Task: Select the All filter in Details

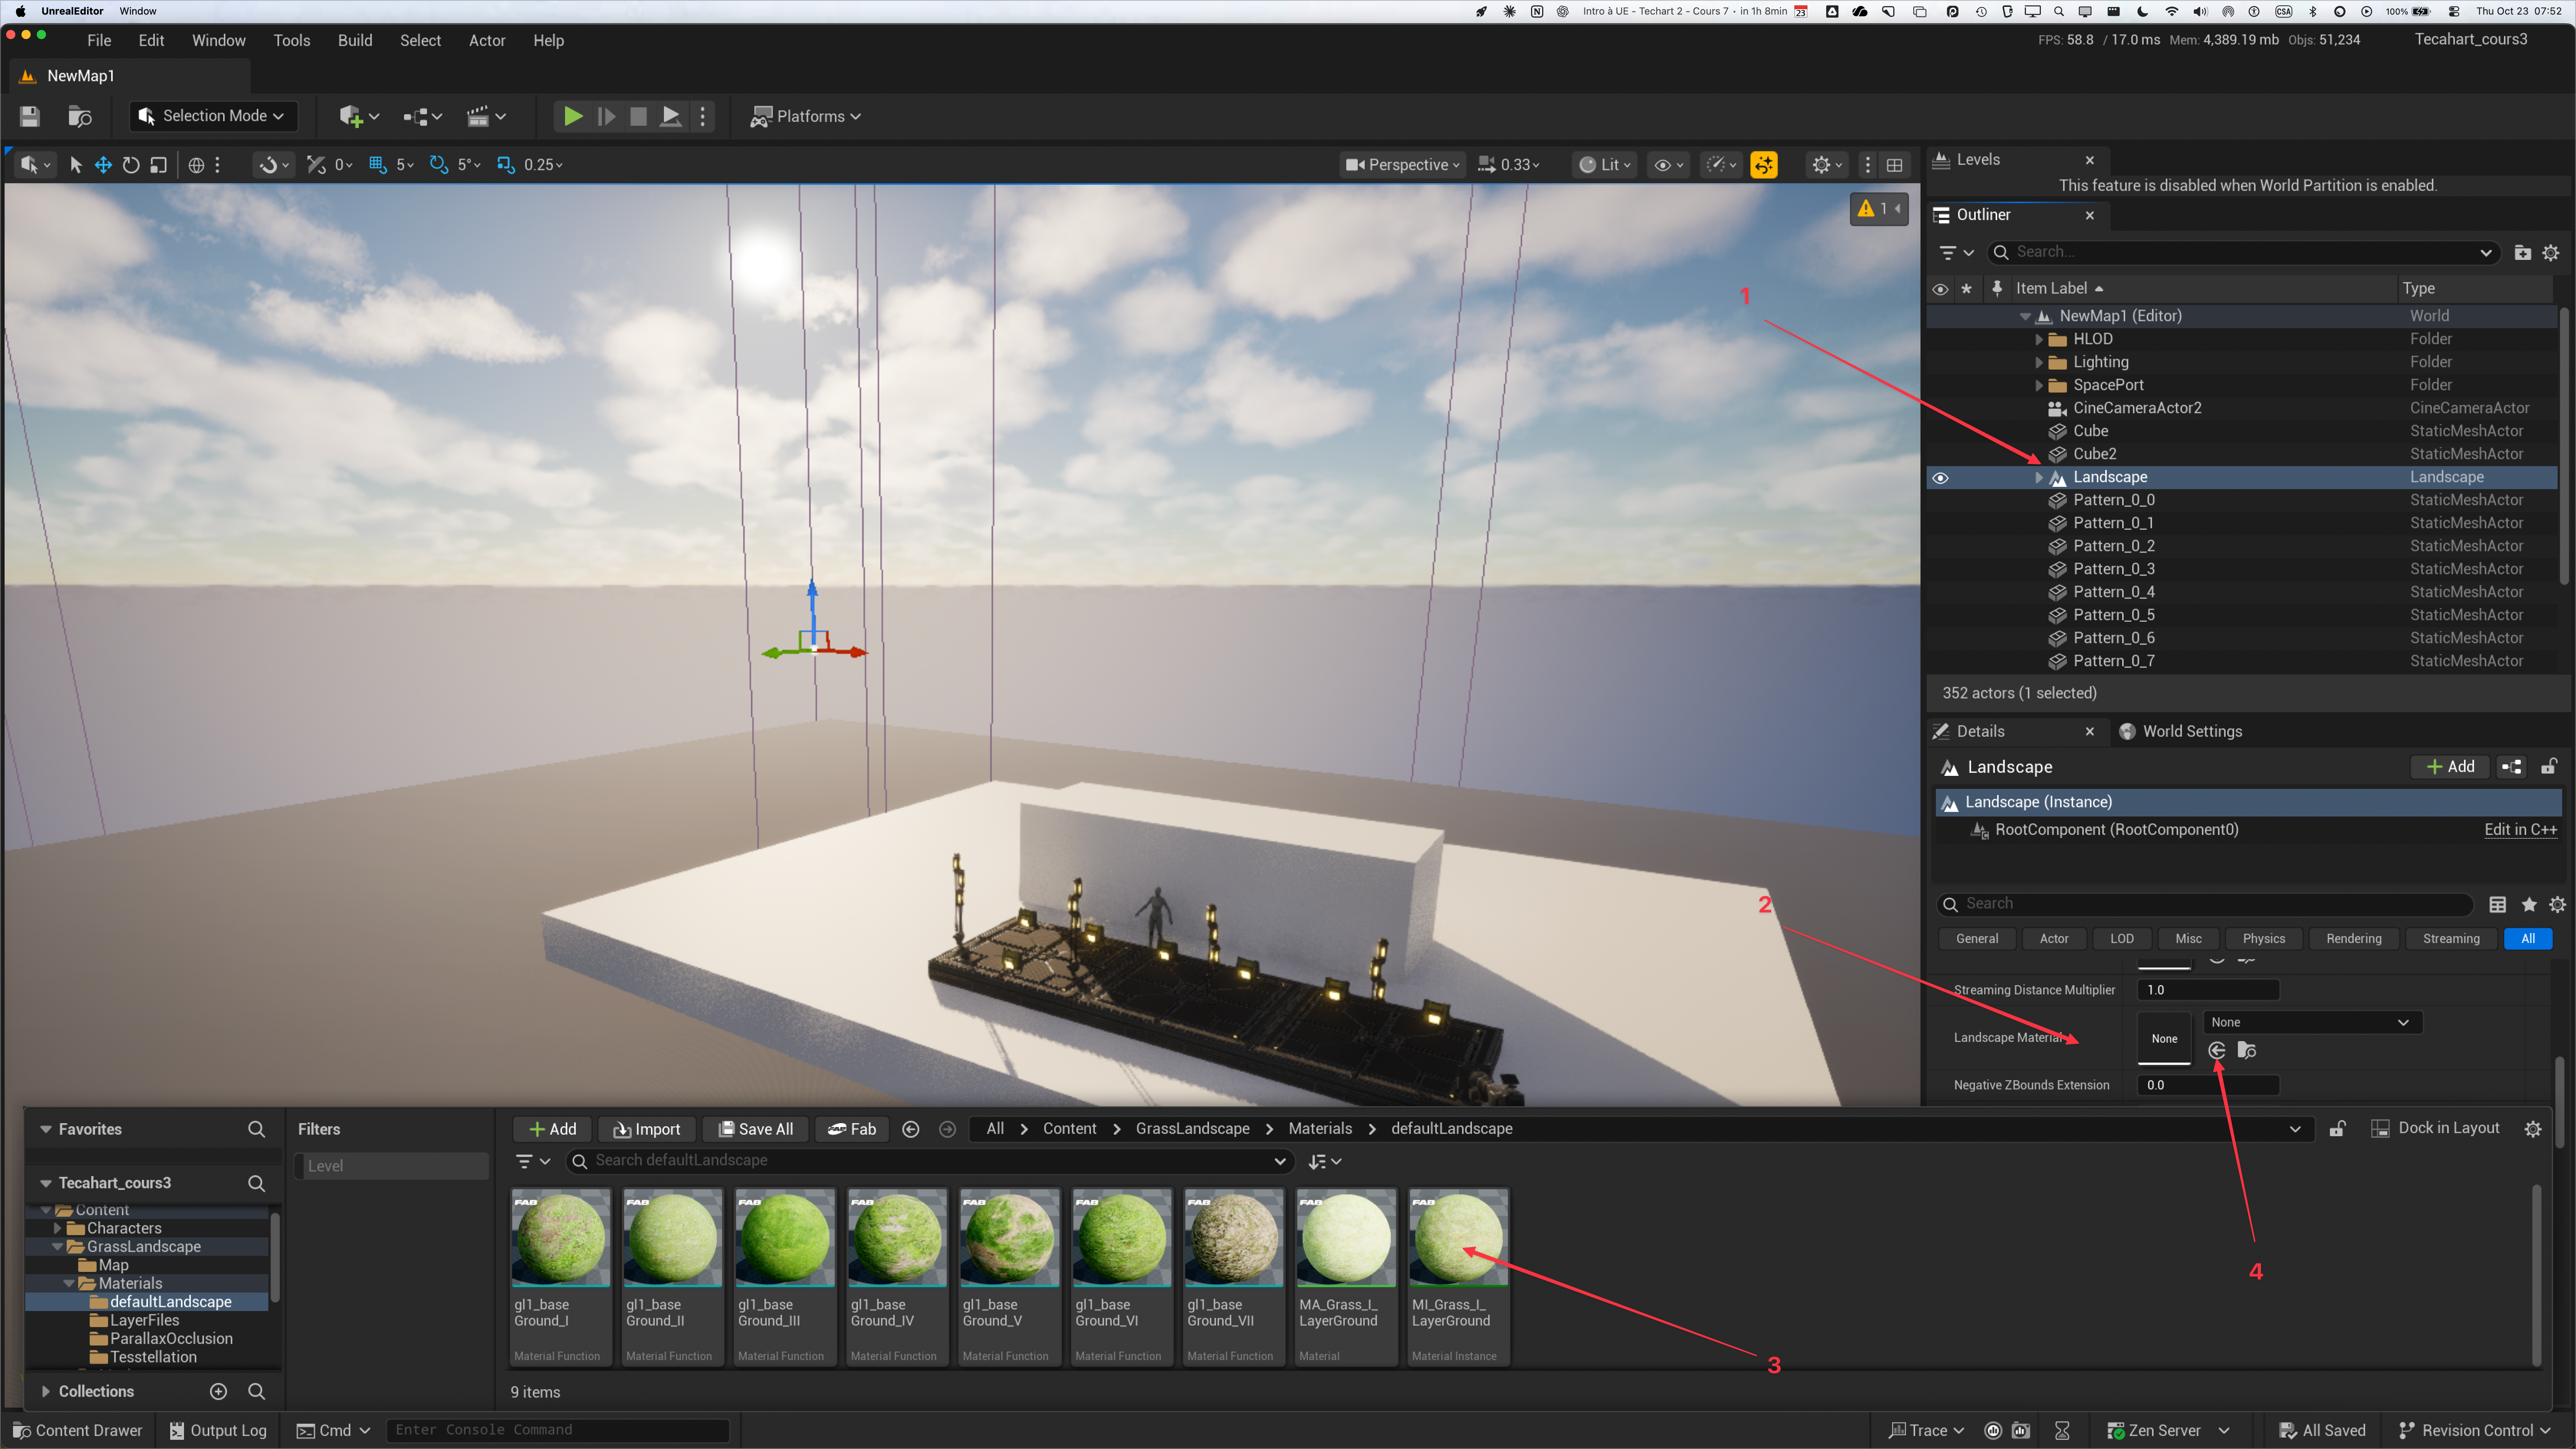Action: pyautogui.click(x=2528, y=939)
